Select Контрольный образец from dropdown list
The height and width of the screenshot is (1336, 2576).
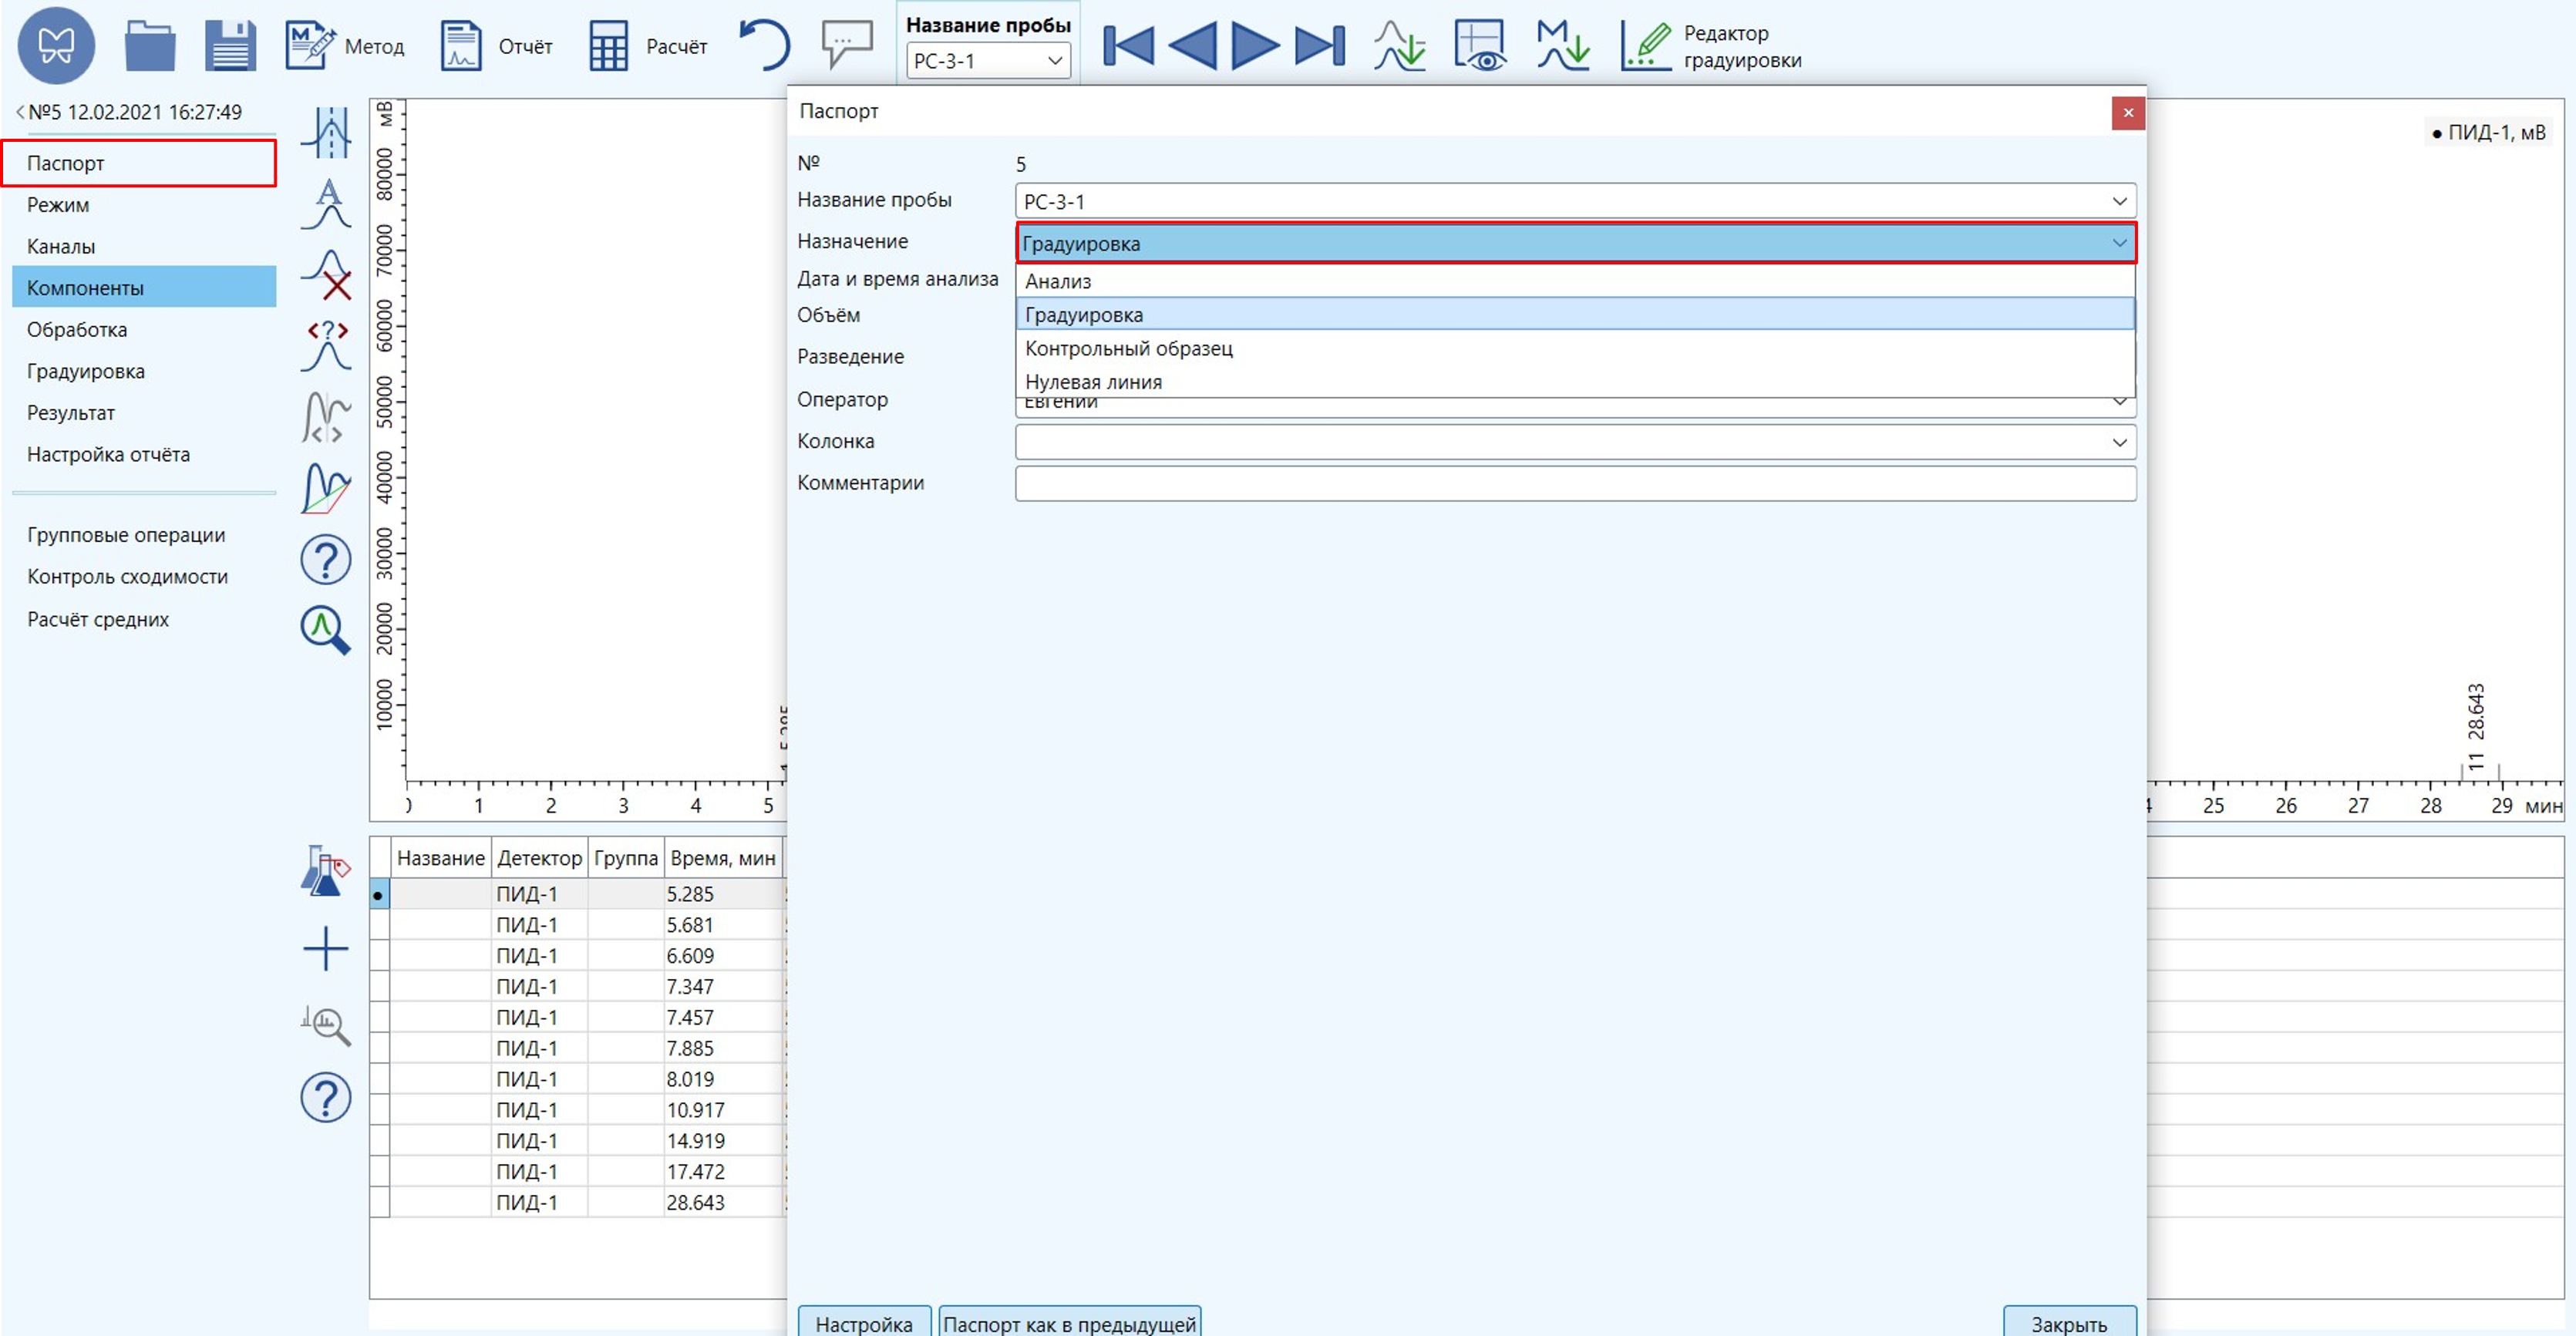tap(1128, 348)
